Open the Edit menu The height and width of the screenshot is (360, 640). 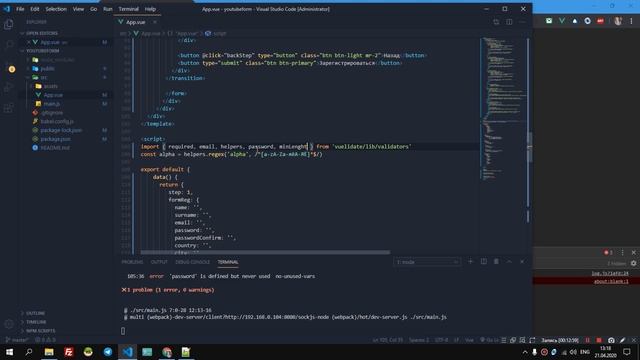(x=35, y=9)
